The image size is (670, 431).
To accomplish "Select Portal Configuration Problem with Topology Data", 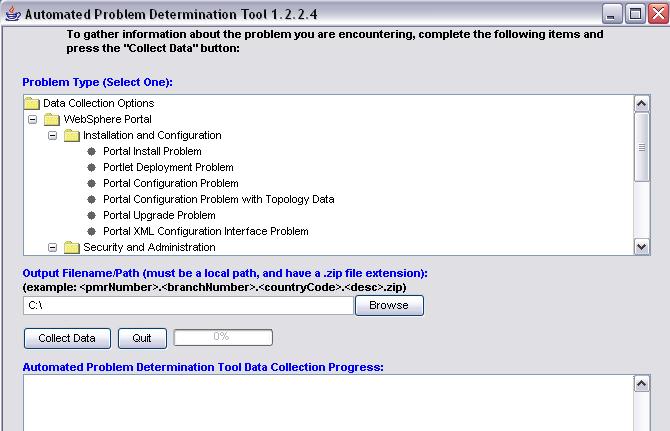I will tap(218, 199).
